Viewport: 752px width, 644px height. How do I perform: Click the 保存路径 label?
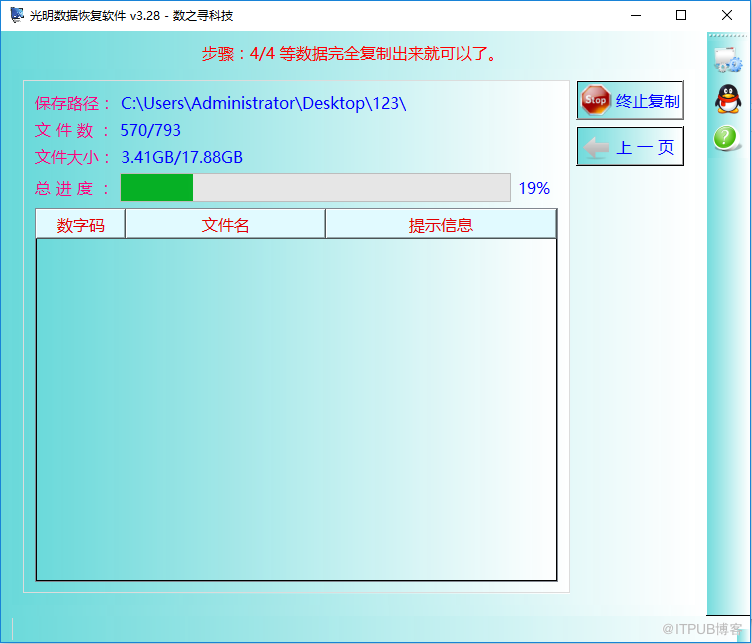72,104
